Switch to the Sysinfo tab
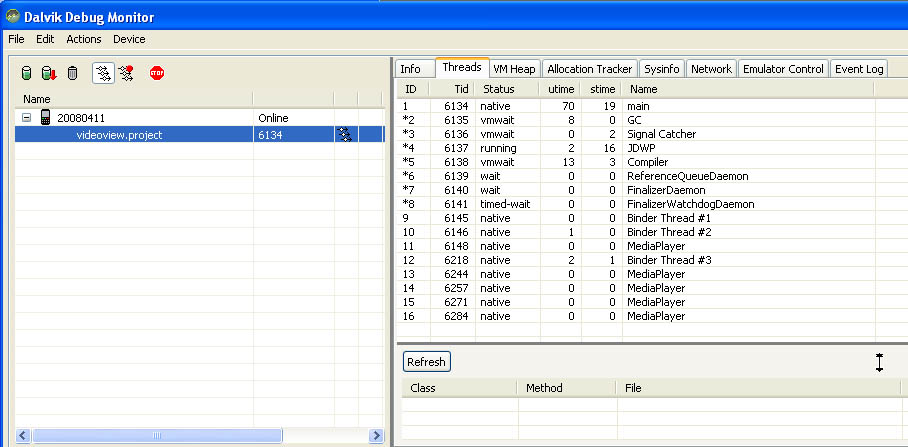The width and height of the screenshot is (908, 447). [x=662, y=69]
